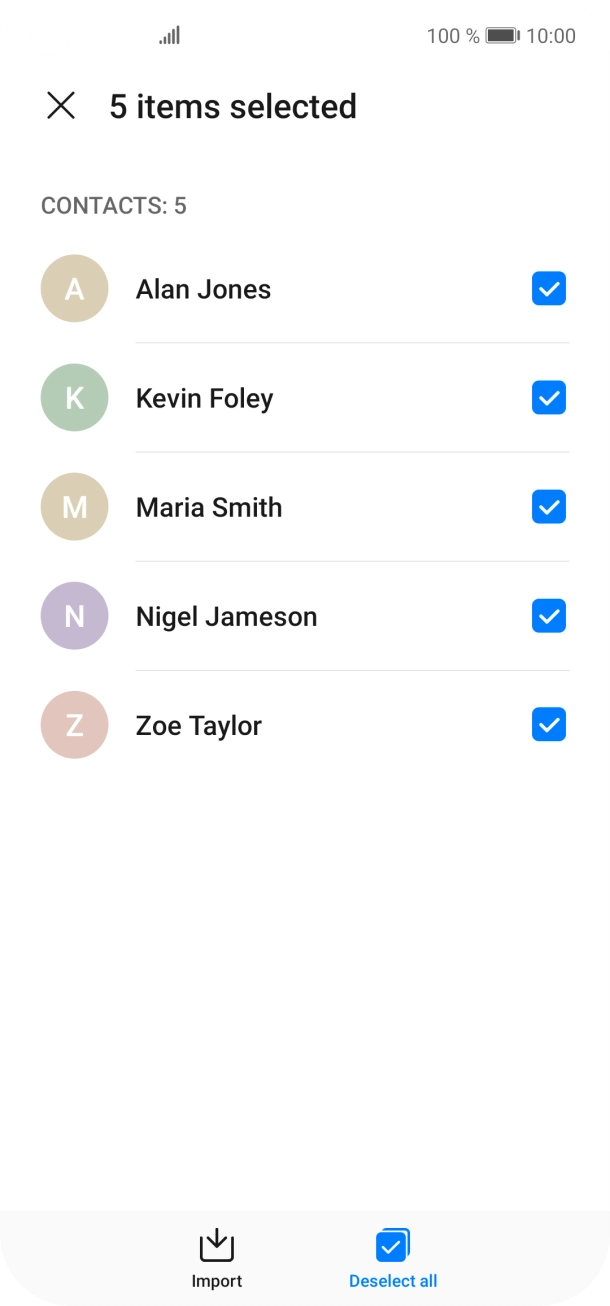Tap the Nigel Jameson contact name

(226, 616)
